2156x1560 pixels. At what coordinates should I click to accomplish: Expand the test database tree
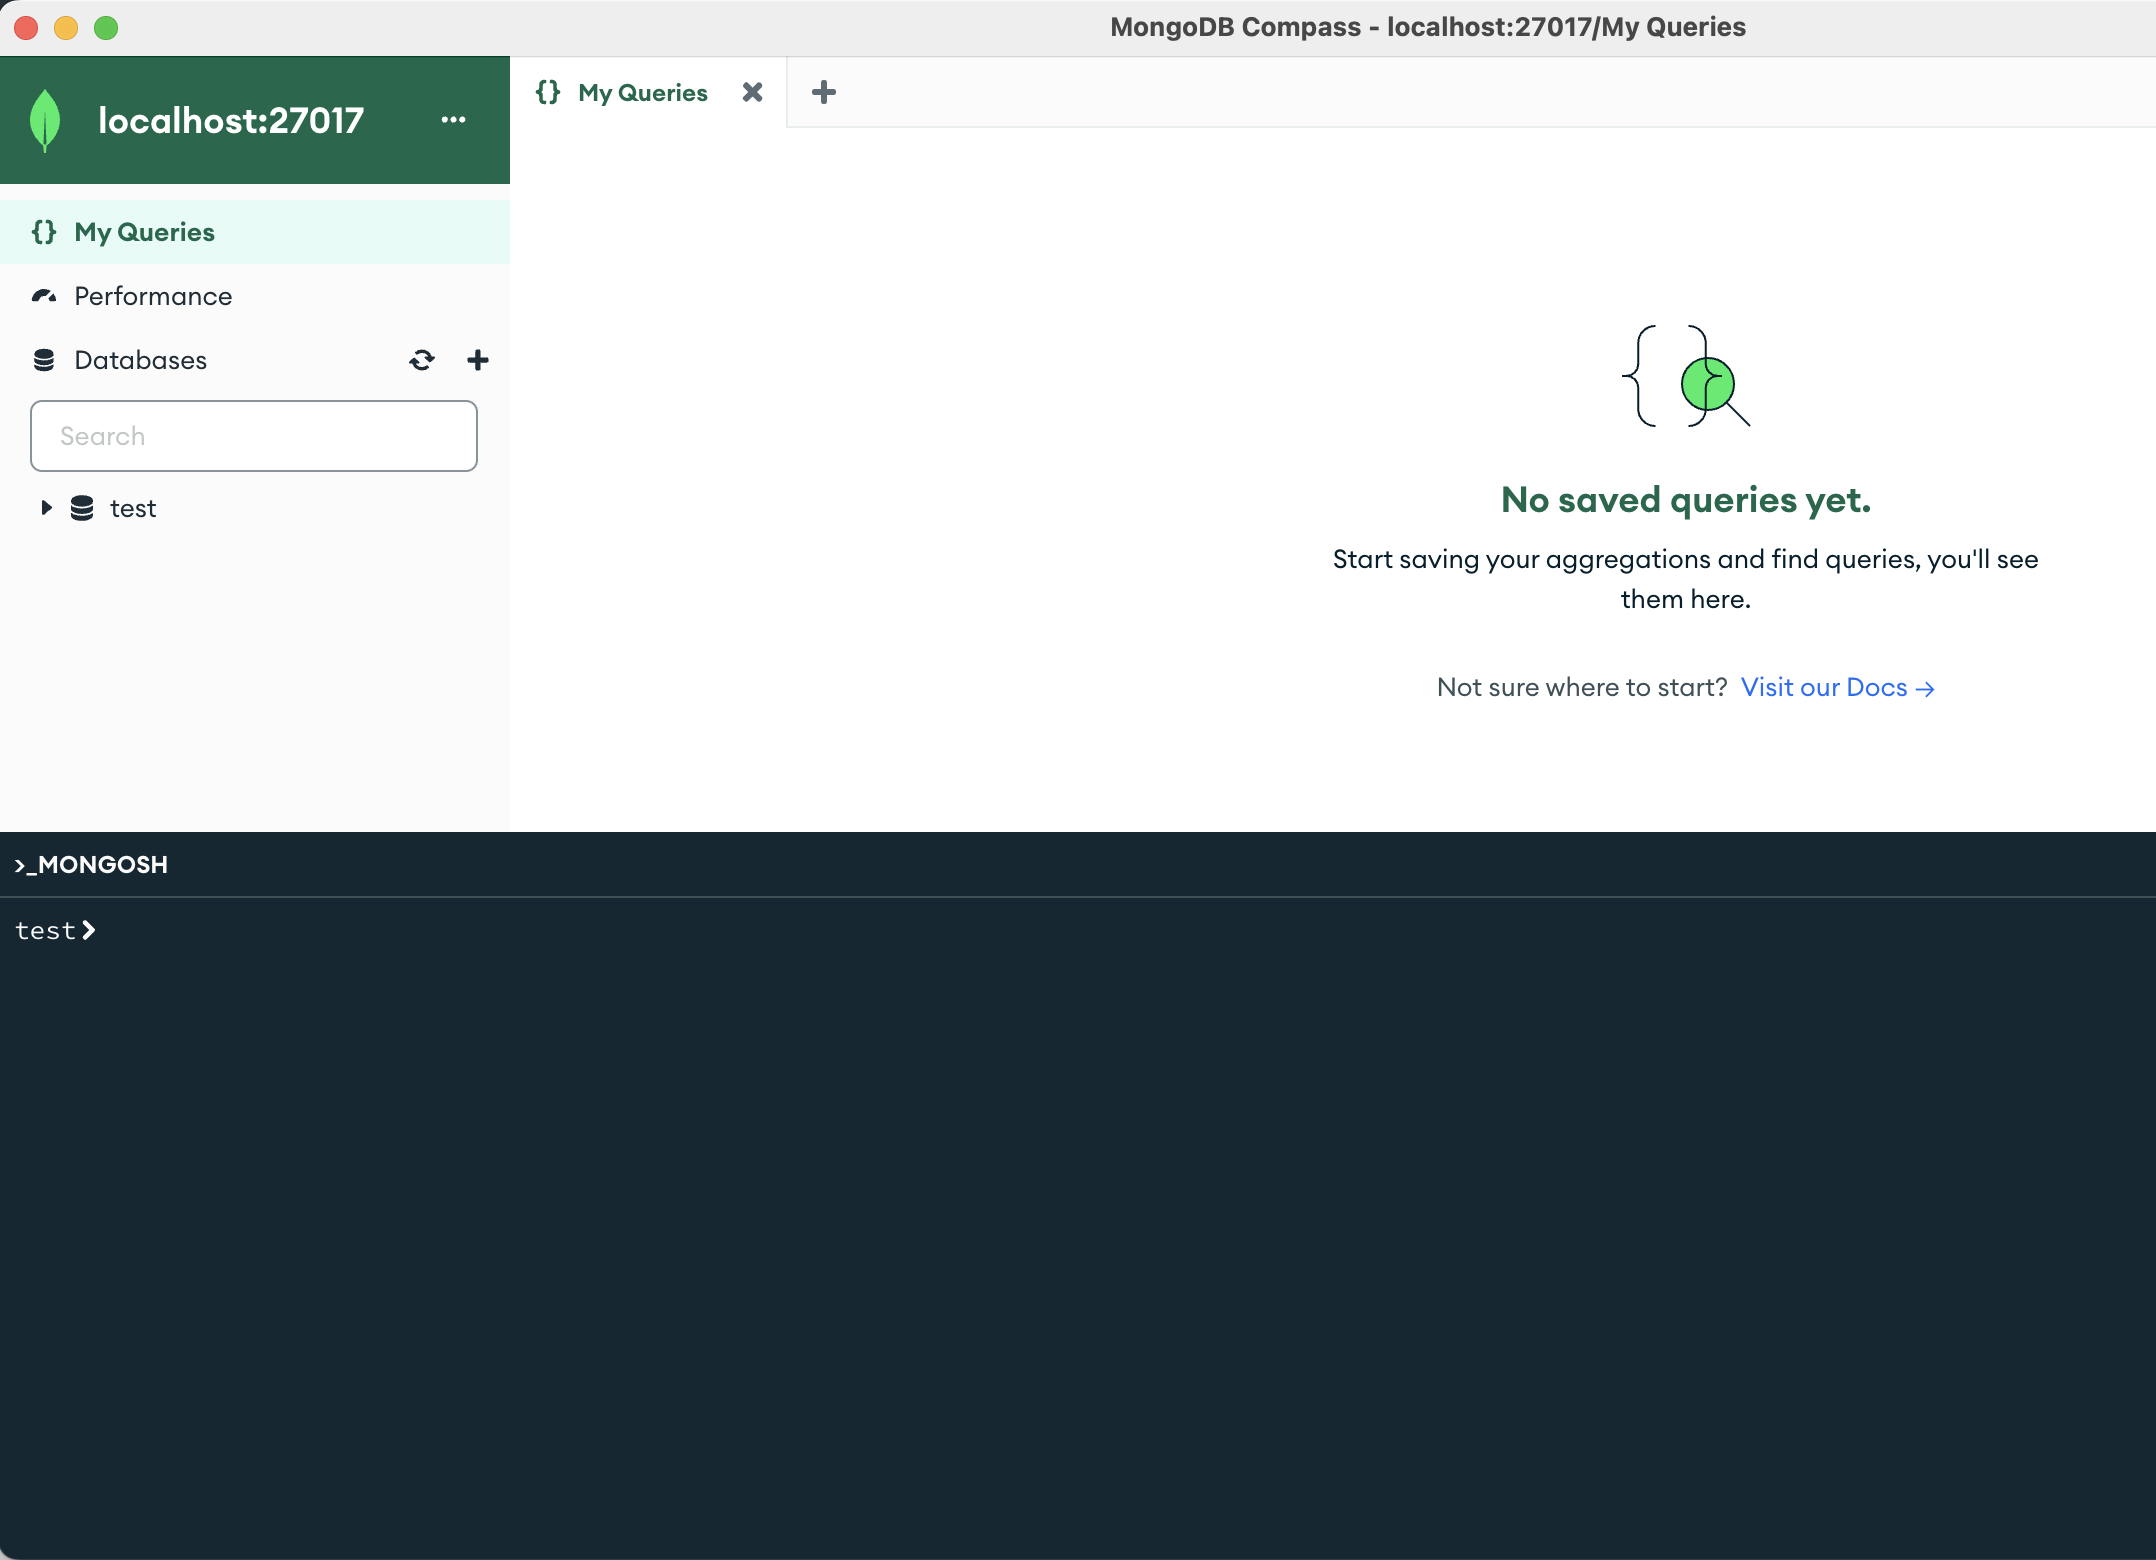[x=46, y=508]
